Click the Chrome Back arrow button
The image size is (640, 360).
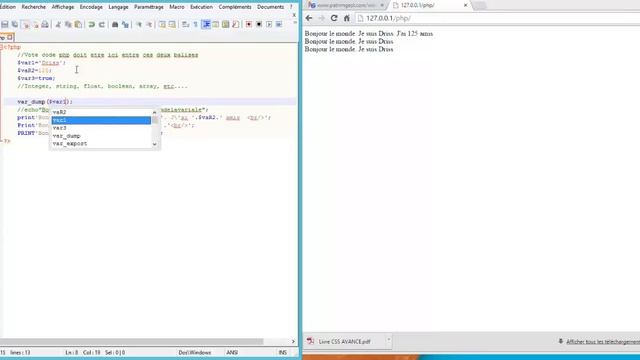309,18
